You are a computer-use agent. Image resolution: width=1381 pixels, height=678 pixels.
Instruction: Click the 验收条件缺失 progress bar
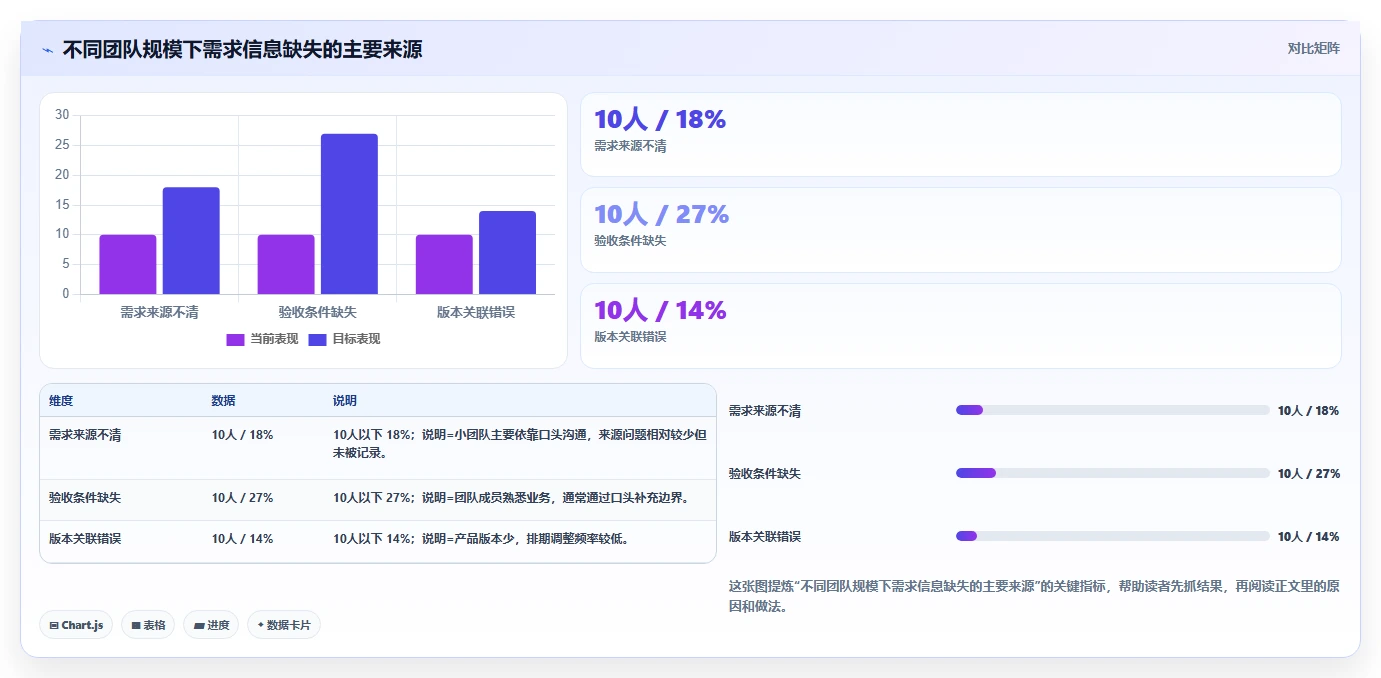pos(1112,473)
